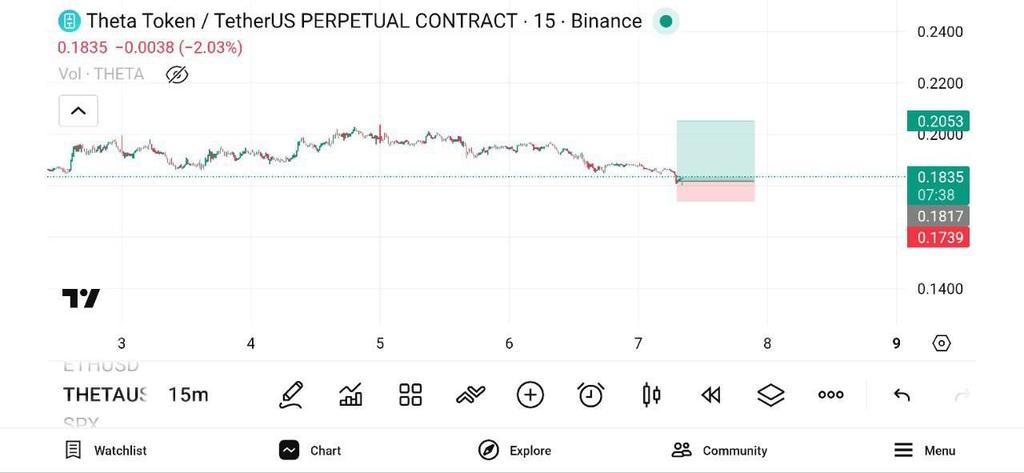
Task: Undo the last chart action
Action: tap(901, 395)
